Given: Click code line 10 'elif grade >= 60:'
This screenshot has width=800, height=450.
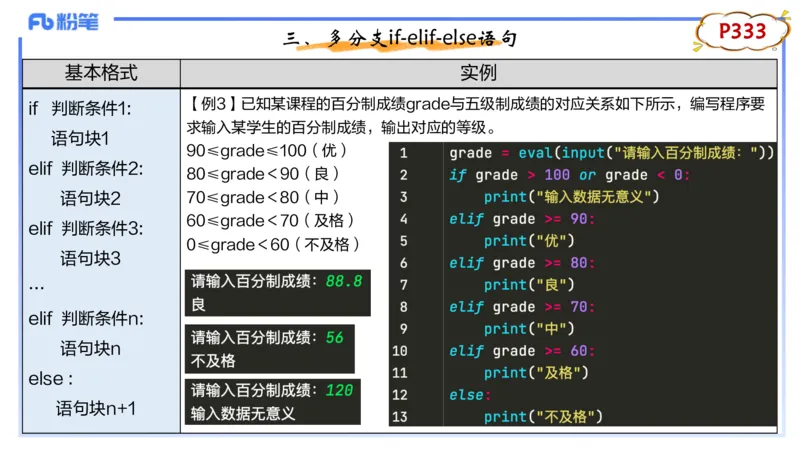Looking at the screenshot, I should pos(521,351).
